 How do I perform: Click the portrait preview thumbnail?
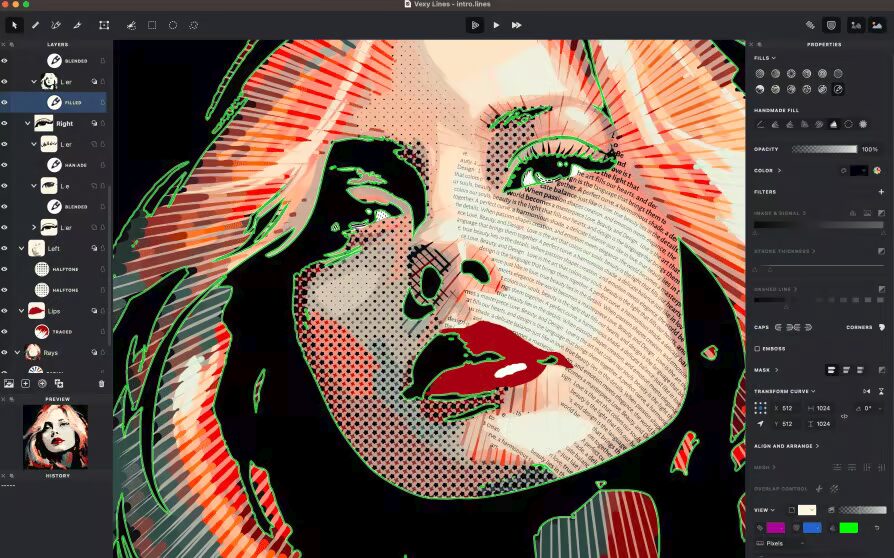coord(55,437)
